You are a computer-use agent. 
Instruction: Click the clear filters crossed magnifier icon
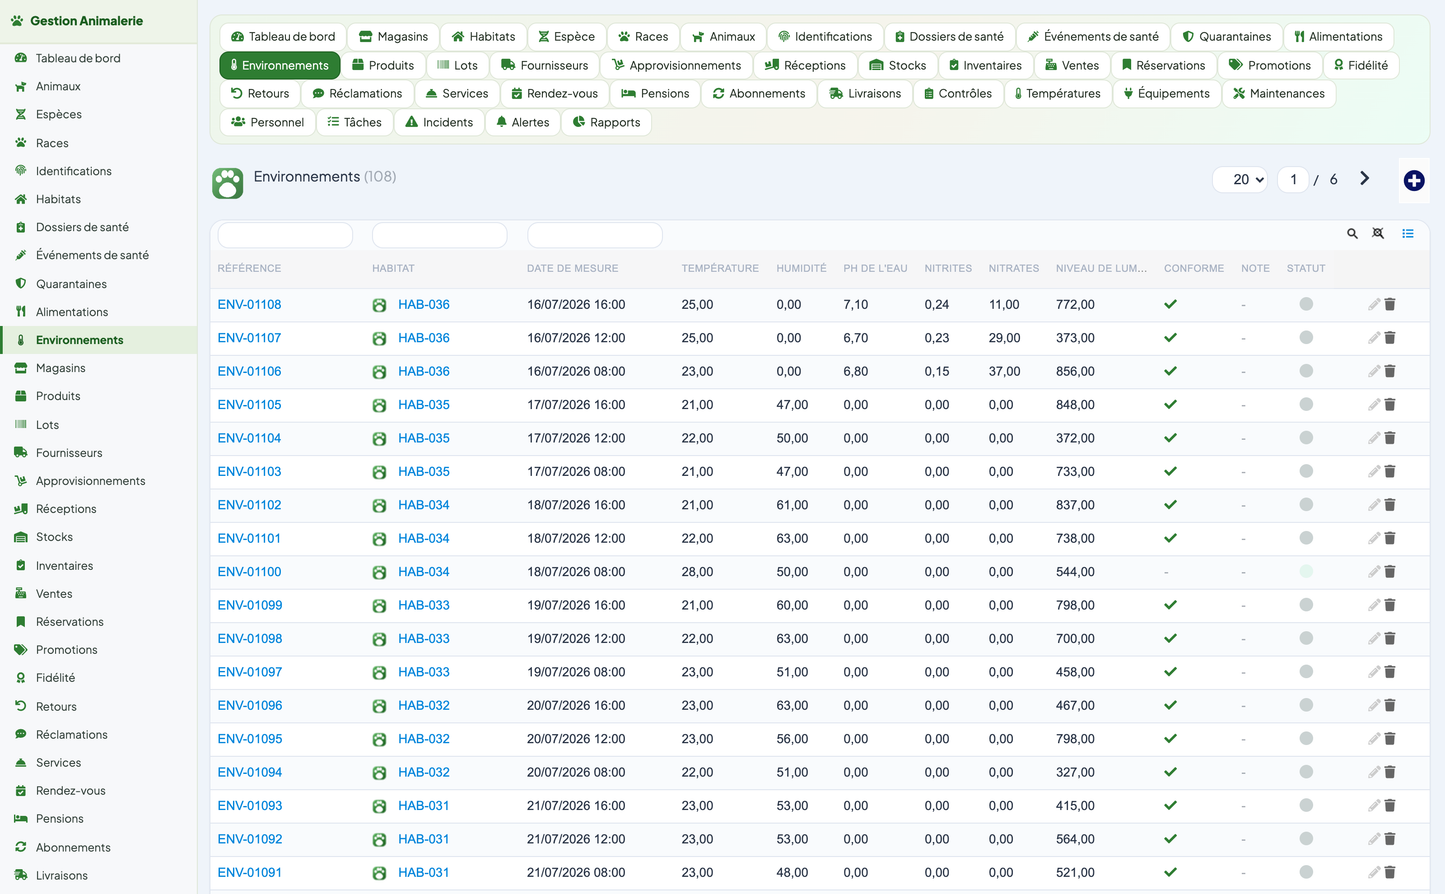pyautogui.click(x=1378, y=234)
